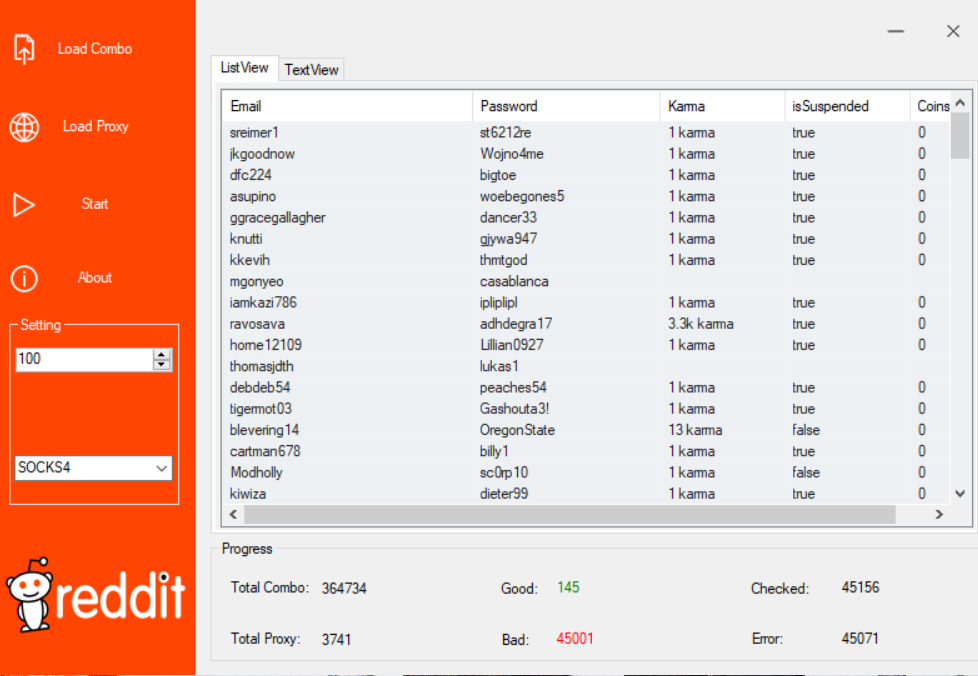This screenshot has width=978, height=676.
Task: Click the 13 karma cell
Action: 695,430
